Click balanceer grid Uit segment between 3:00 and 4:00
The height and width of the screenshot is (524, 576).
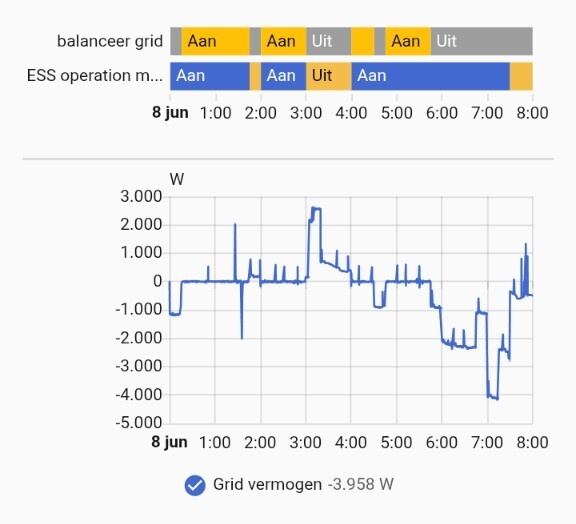pyautogui.click(x=329, y=41)
